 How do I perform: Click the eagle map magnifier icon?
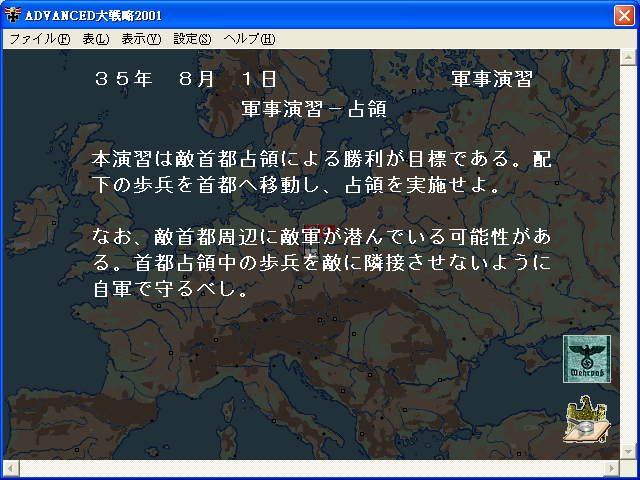587,419
